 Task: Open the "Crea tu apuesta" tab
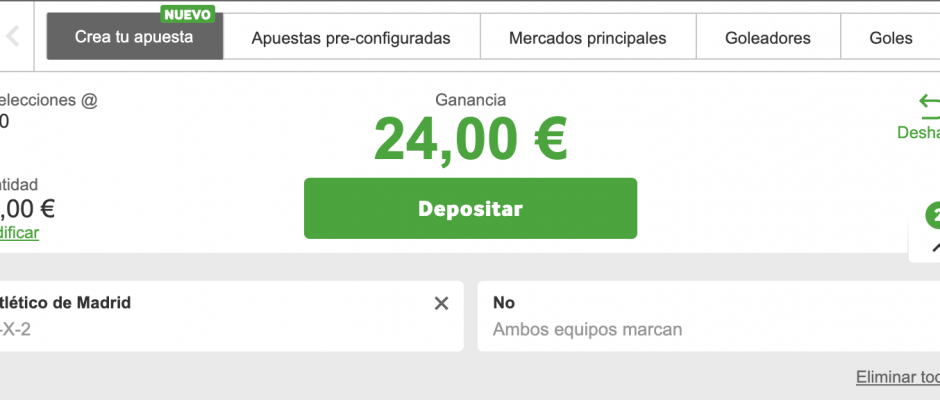point(134,38)
